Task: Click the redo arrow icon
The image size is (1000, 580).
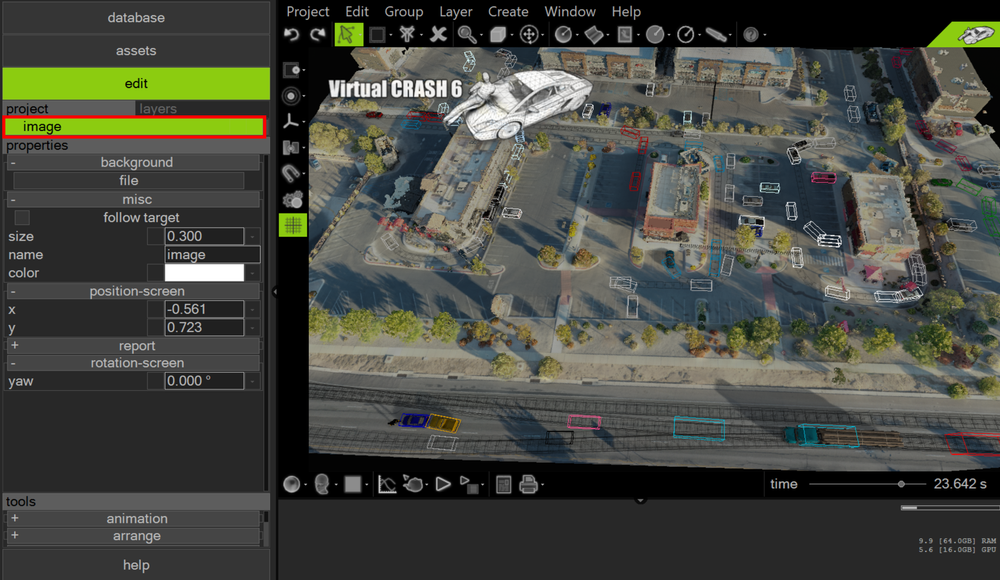Action: pyautogui.click(x=318, y=34)
